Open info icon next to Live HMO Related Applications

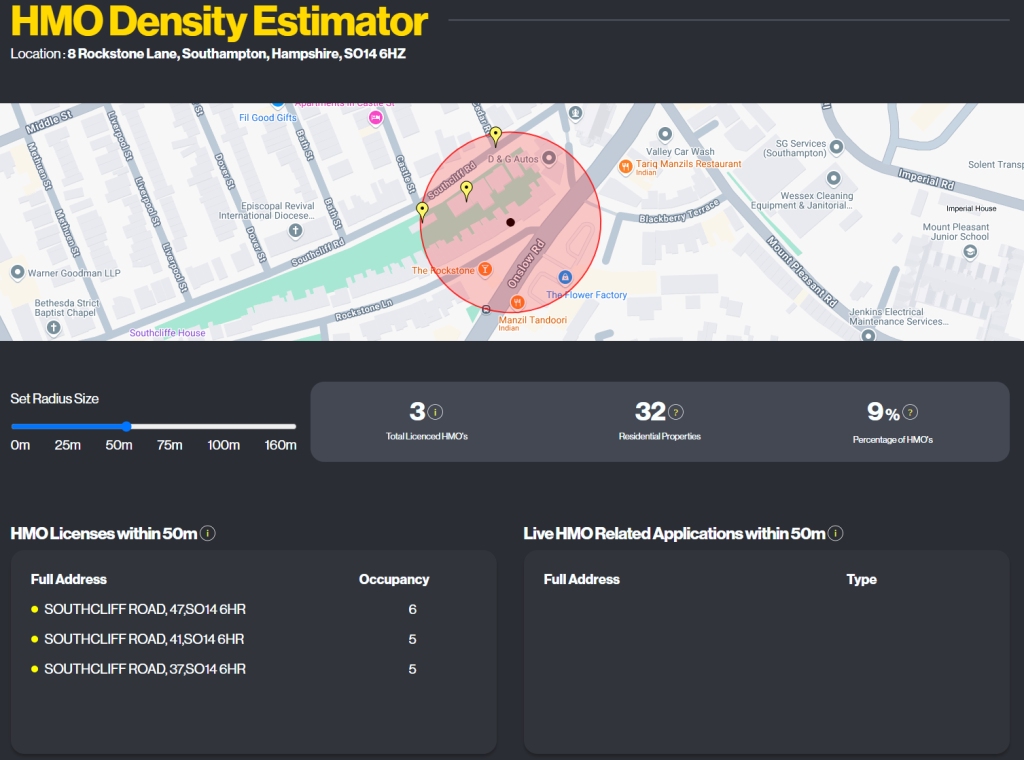[x=835, y=533]
